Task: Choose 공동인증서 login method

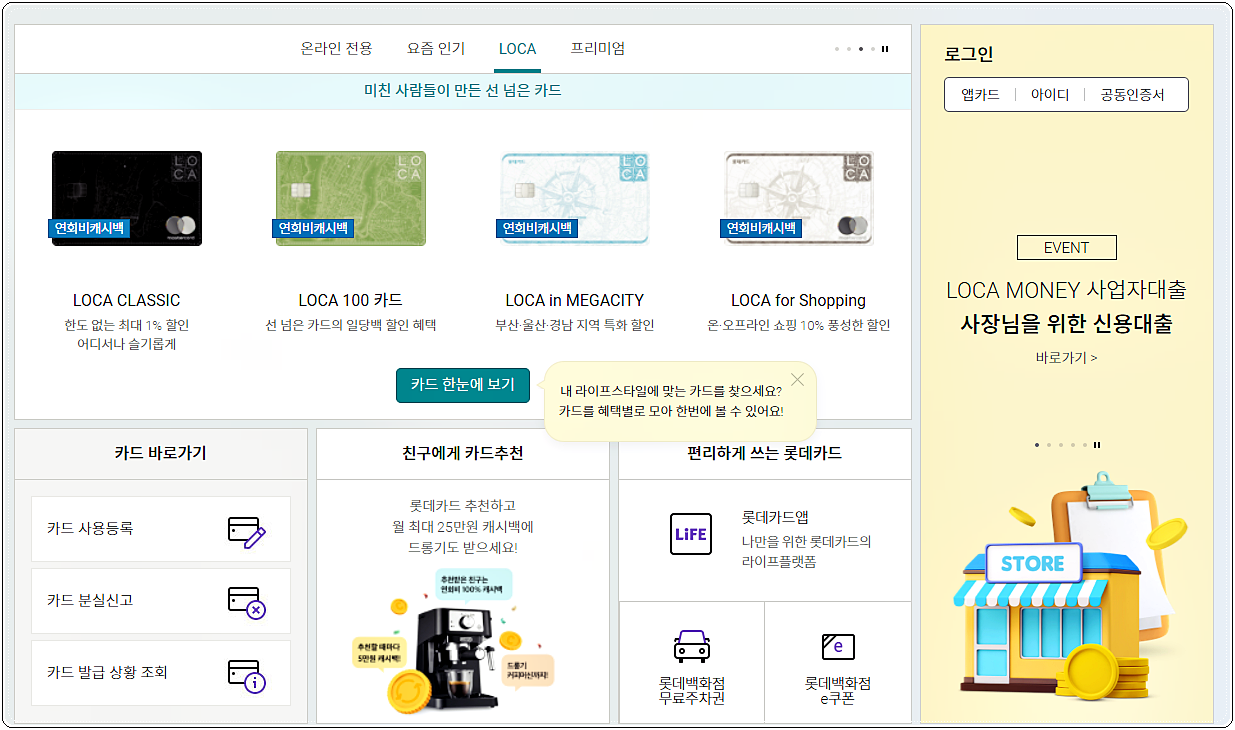Action: tap(1133, 95)
